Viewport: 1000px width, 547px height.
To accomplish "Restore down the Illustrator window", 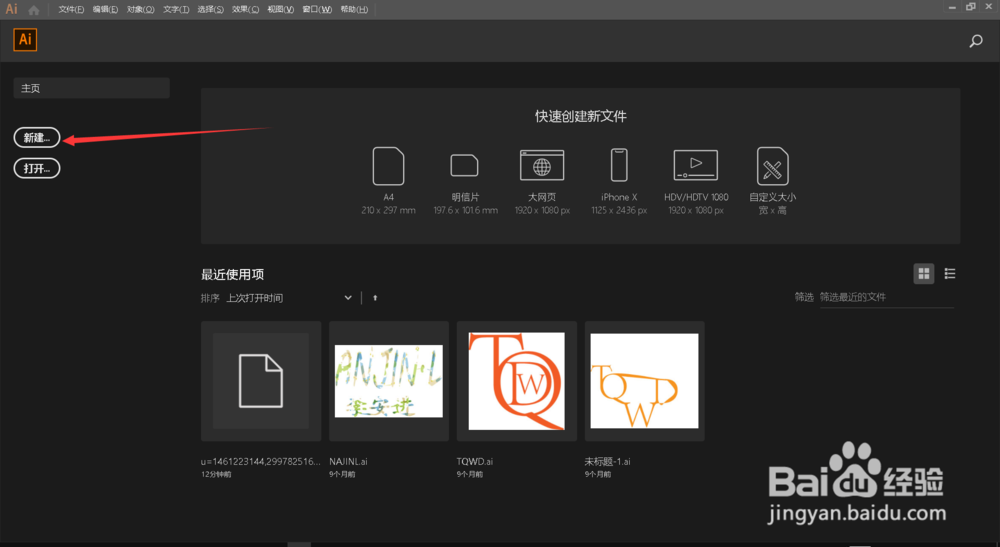I will 971,7.
